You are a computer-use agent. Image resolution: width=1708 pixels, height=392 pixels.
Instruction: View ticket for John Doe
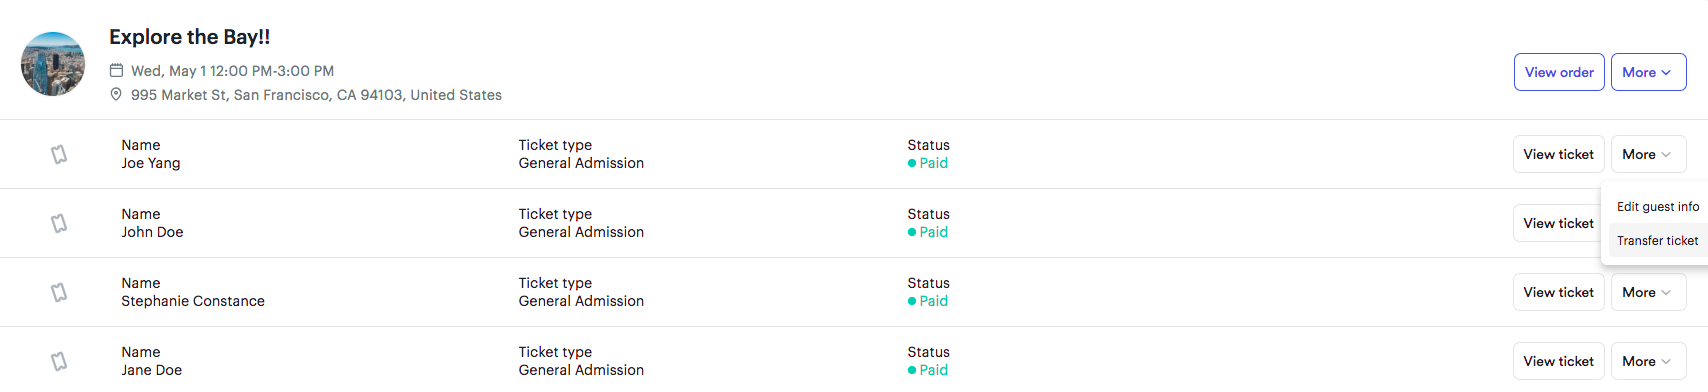pyautogui.click(x=1557, y=223)
